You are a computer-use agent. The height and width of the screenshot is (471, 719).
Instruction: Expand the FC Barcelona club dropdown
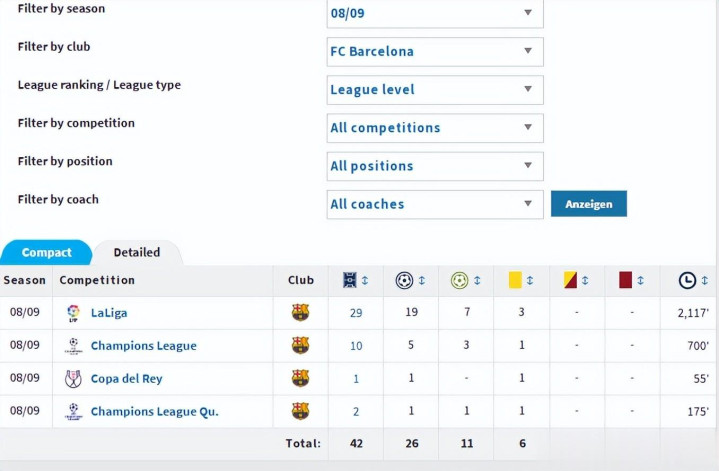435,51
